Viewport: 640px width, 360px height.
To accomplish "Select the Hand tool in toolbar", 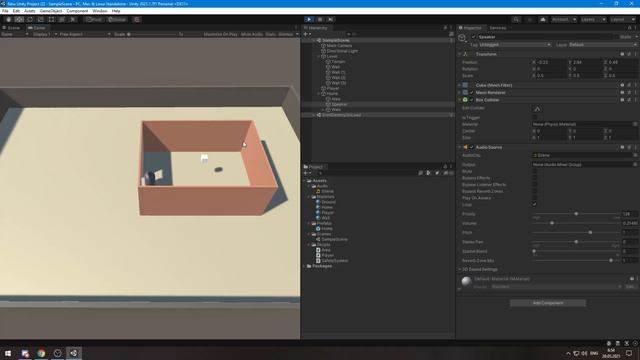I will (x=9, y=20).
